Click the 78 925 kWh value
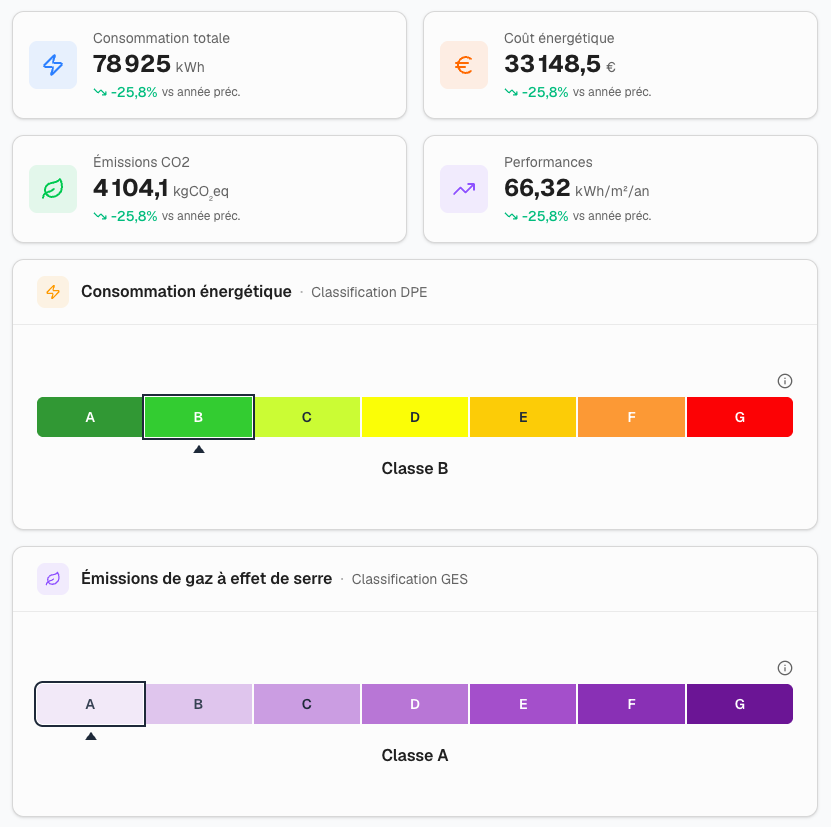The height and width of the screenshot is (827, 831). click(149, 64)
